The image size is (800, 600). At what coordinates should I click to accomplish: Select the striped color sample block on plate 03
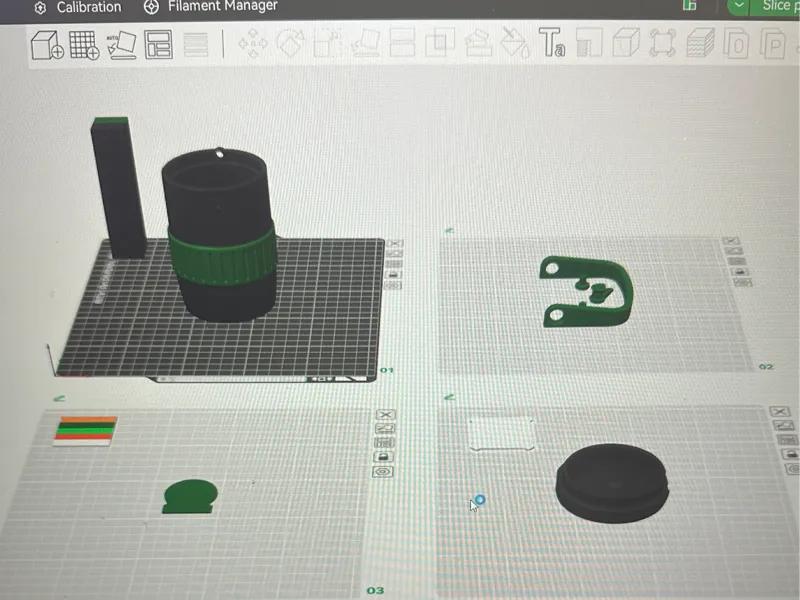(86, 431)
